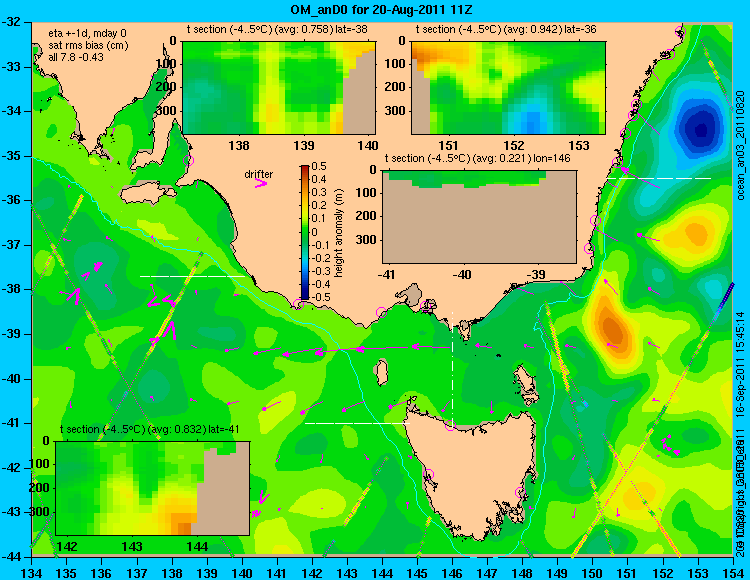Click the 154 longitude axis label

[x=733, y=572]
